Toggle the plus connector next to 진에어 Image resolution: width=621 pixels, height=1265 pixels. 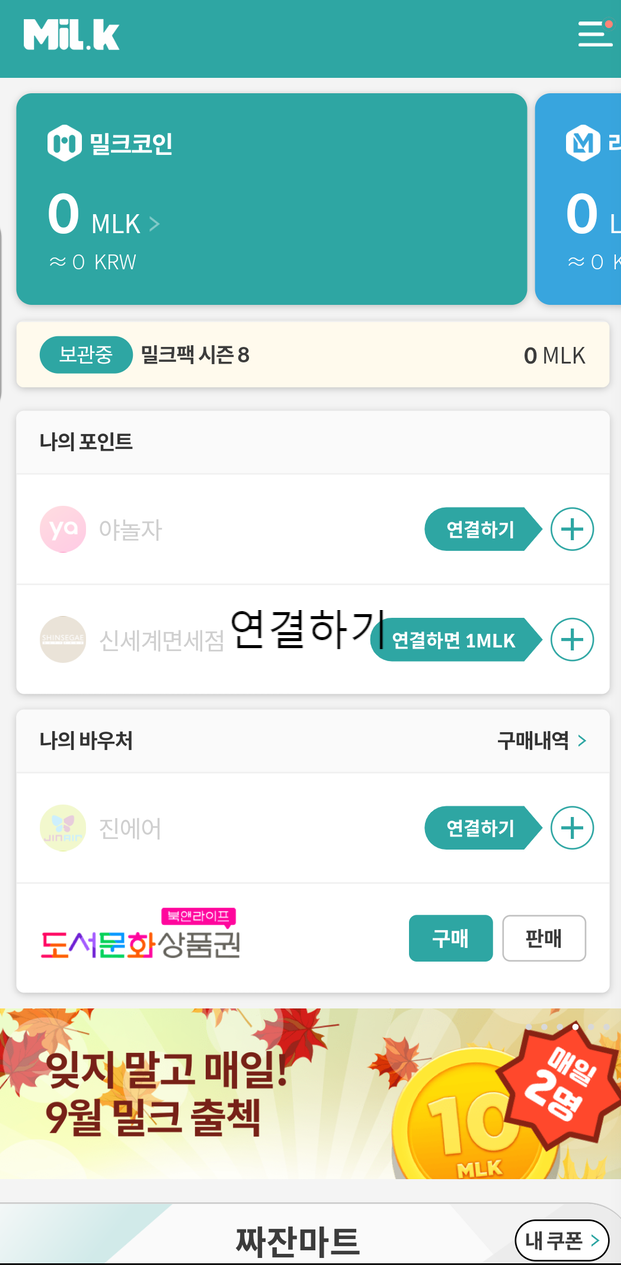[571, 827]
